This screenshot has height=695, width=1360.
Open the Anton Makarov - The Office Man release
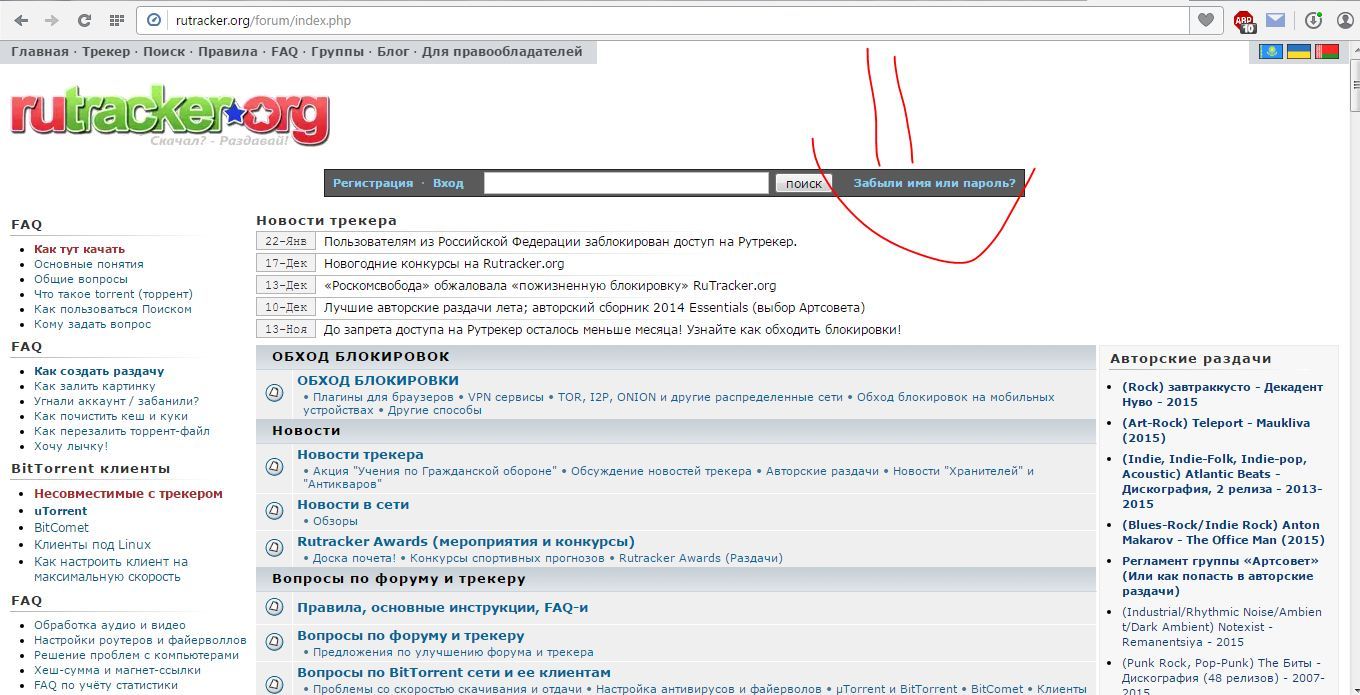[1223, 532]
